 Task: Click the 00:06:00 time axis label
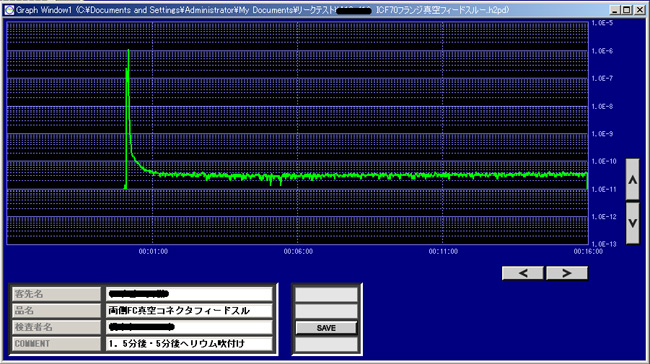pos(298,251)
